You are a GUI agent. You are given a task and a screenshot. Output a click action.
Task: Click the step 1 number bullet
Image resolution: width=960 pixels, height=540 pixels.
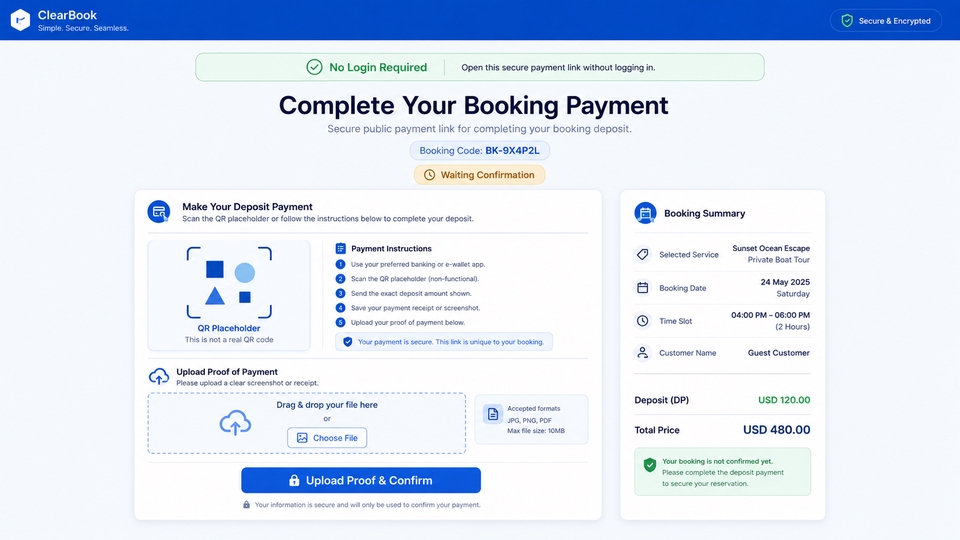point(340,264)
